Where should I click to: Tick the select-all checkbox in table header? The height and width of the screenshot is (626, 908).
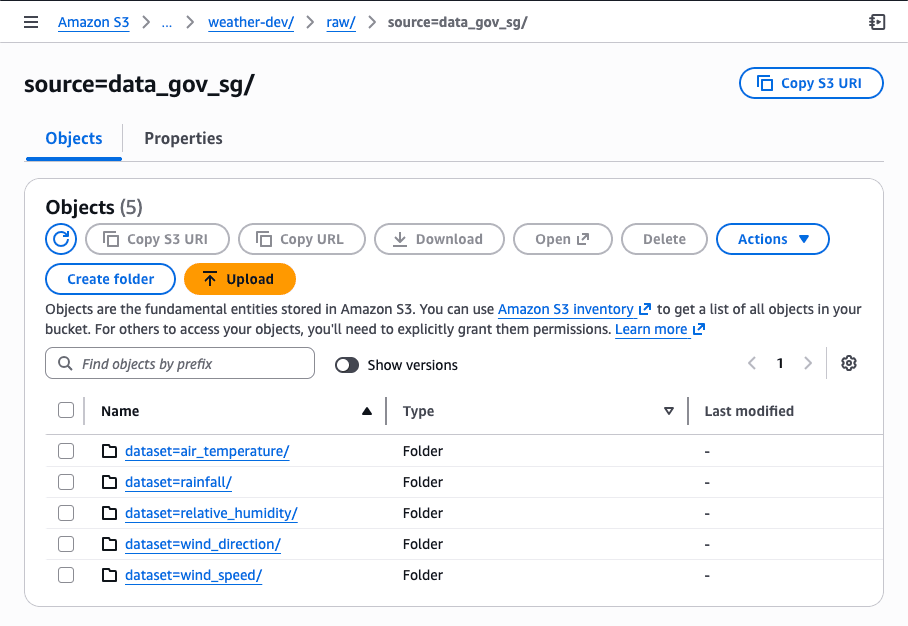tap(66, 410)
